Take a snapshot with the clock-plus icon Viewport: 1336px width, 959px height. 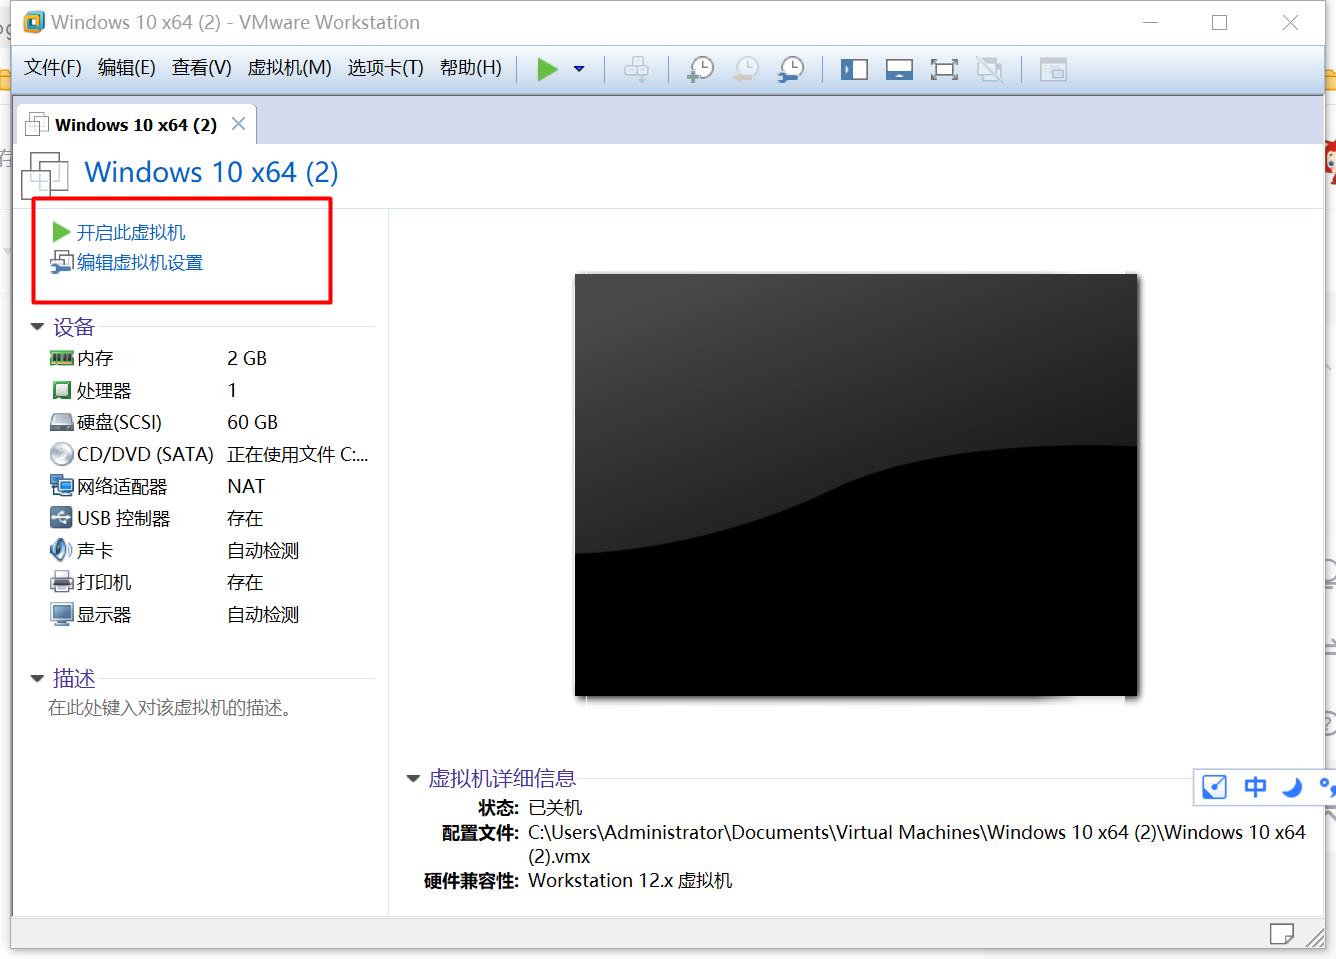(x=700, y=69)
